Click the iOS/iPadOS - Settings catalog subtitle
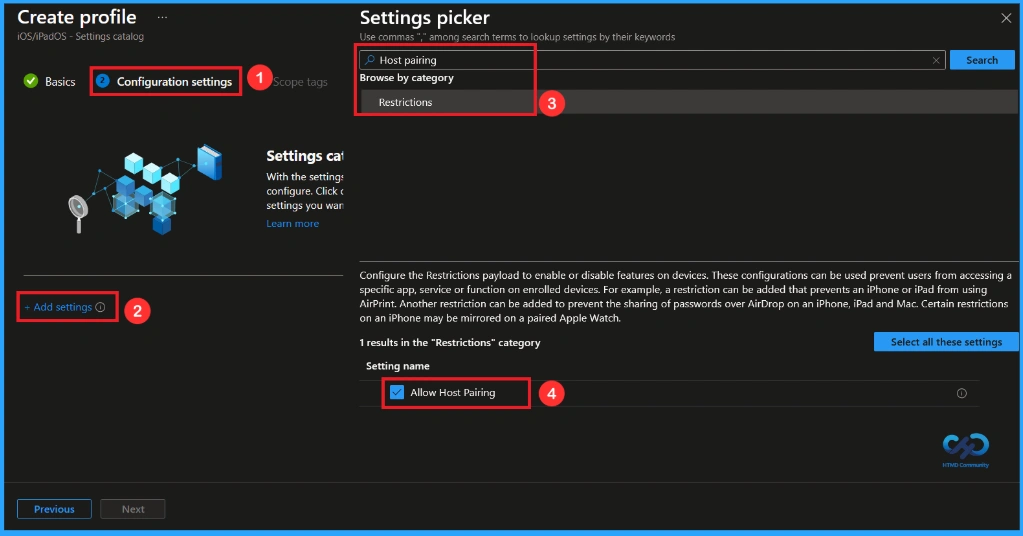The width and height of the screenshot is (1023, 536). (x=80, y=37)
